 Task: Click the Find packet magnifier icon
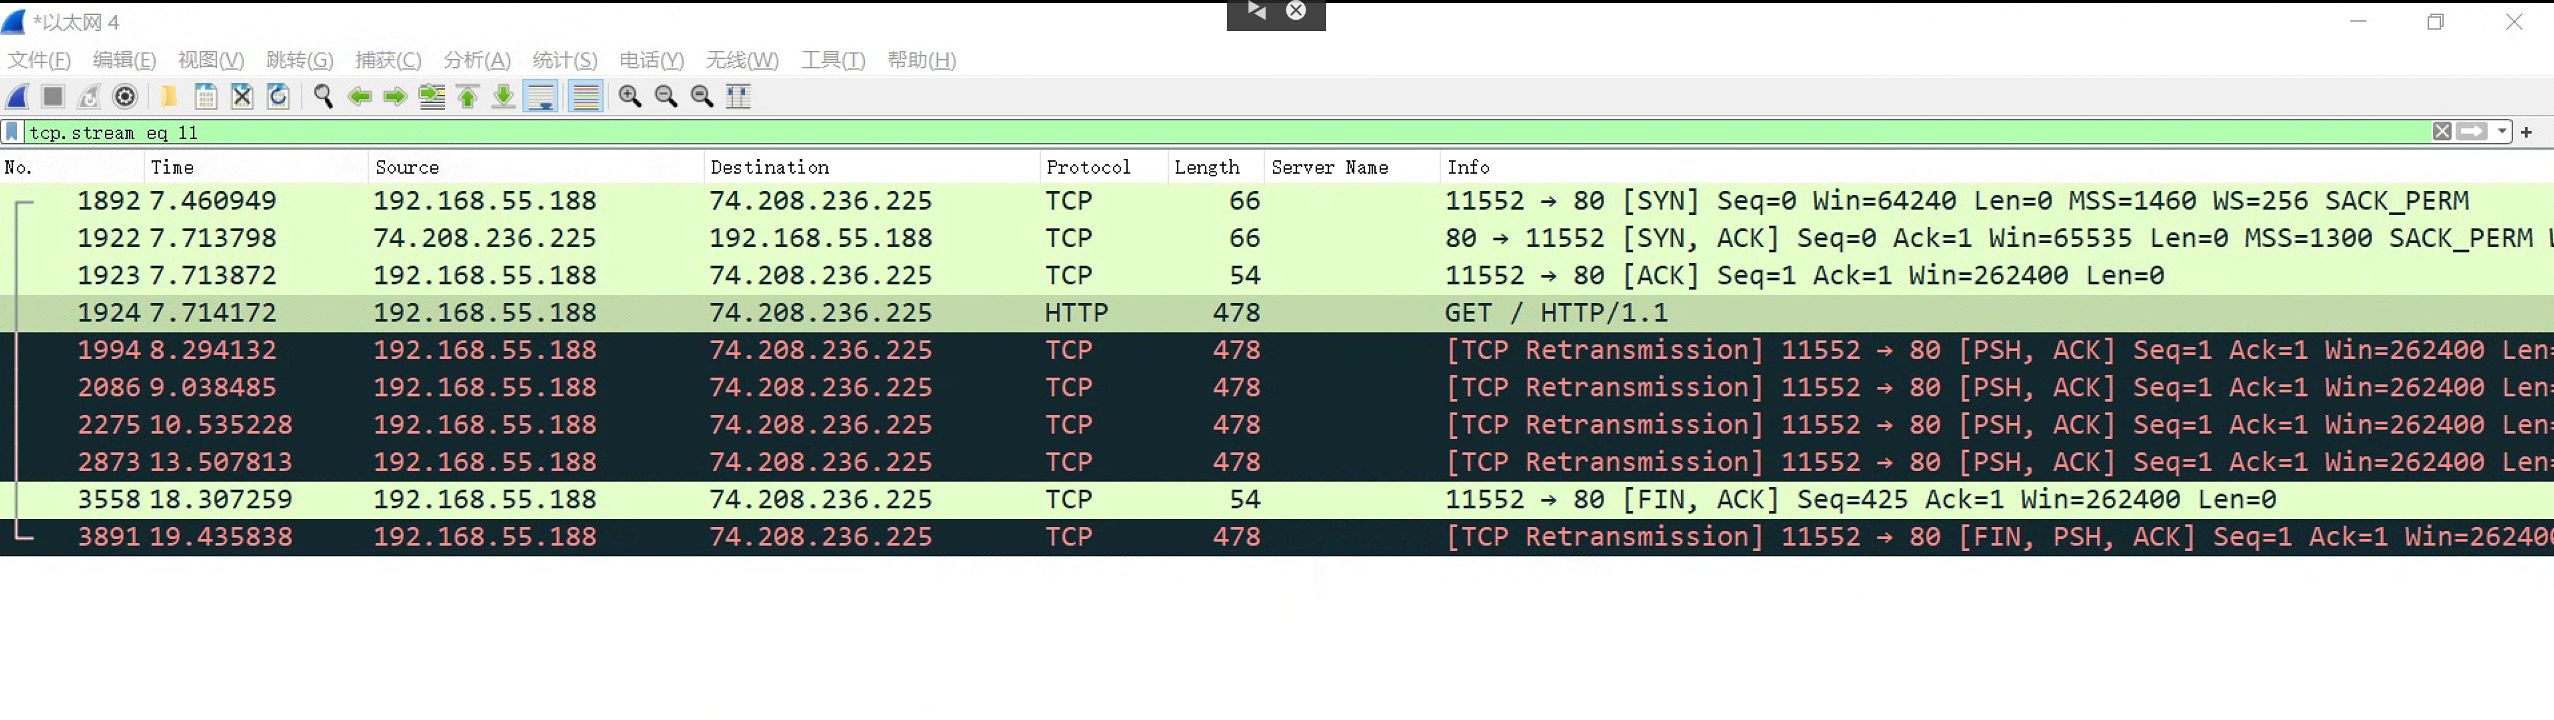coord(322,97)
